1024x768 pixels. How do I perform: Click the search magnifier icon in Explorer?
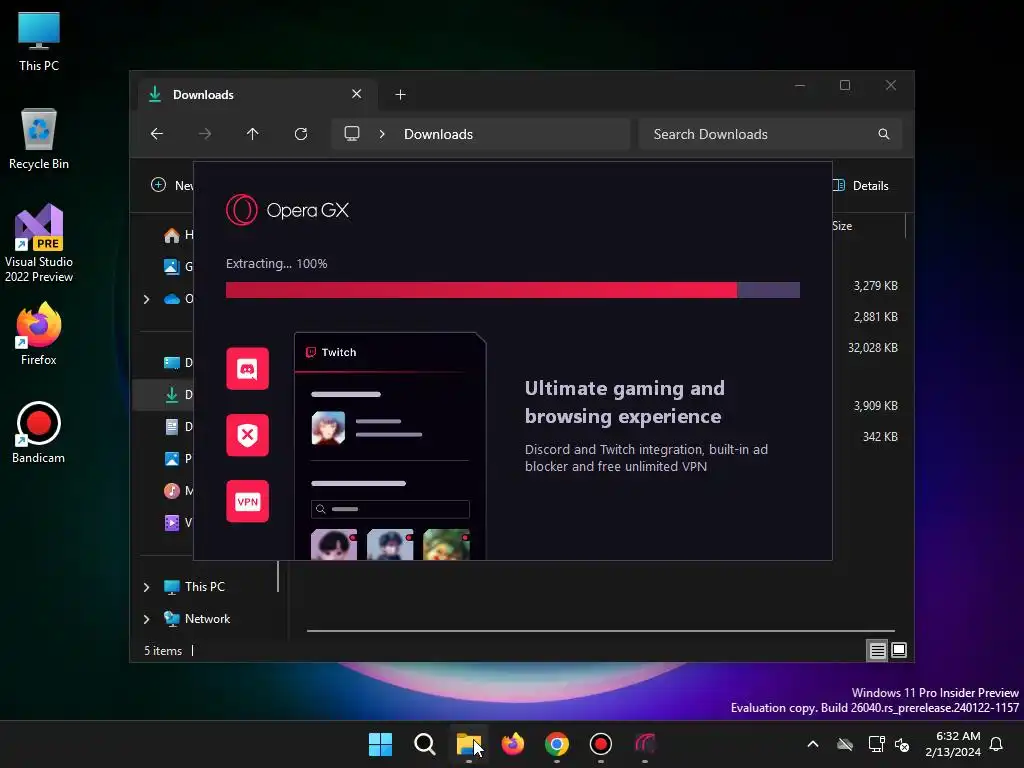click(884, 134)
